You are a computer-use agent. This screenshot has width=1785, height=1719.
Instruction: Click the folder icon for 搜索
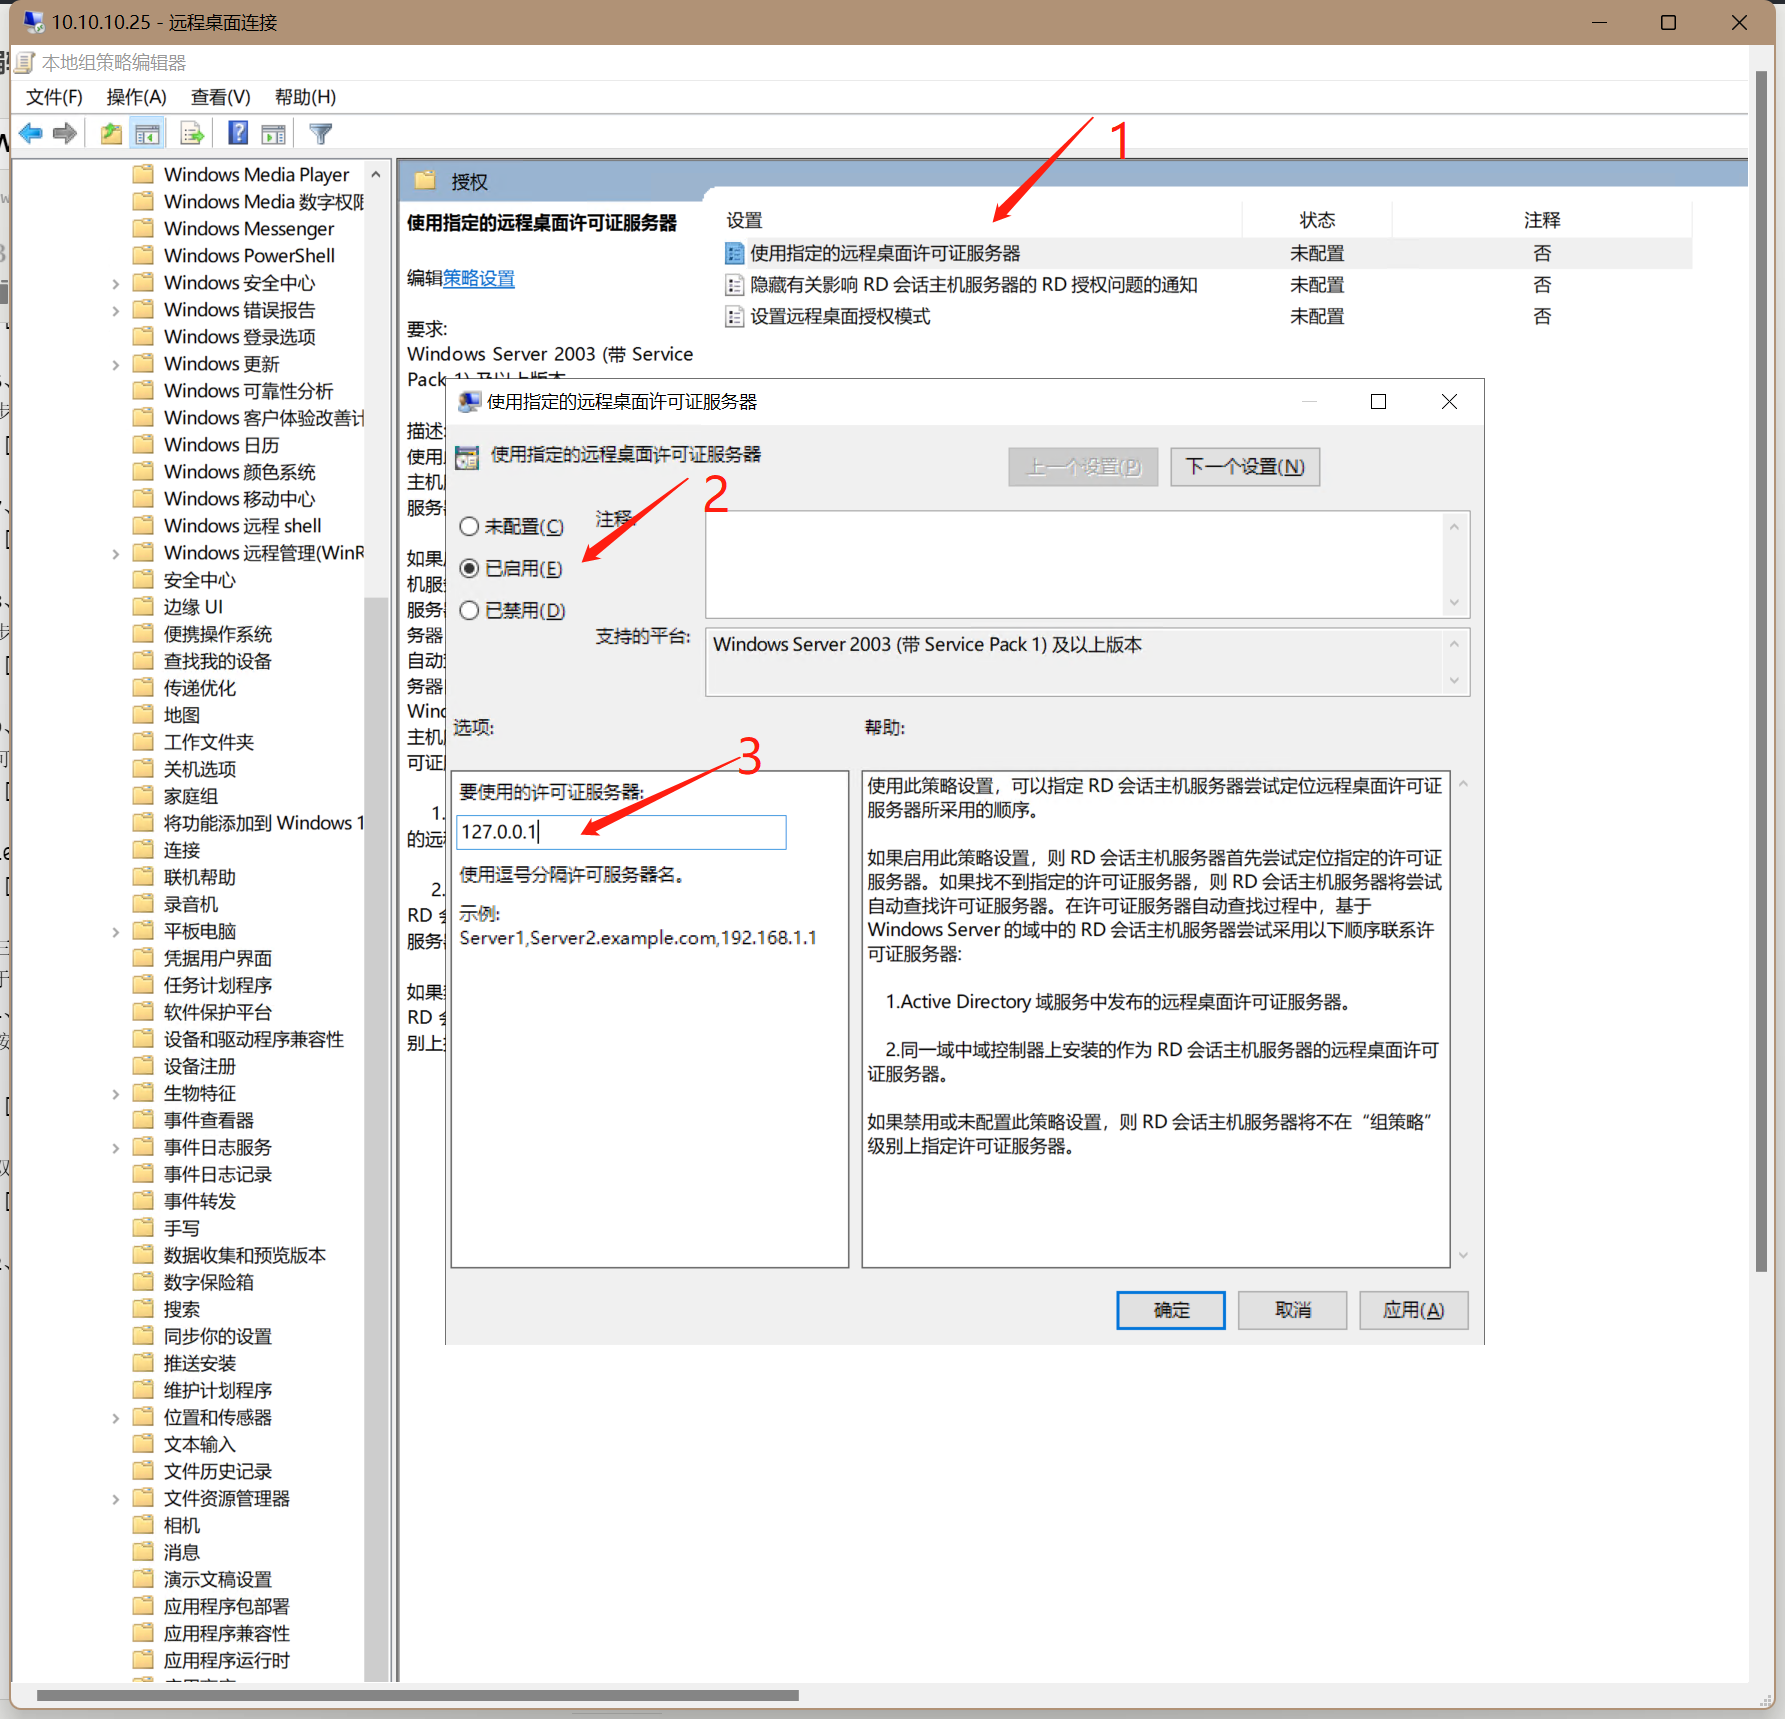[x=144, y=1309]
